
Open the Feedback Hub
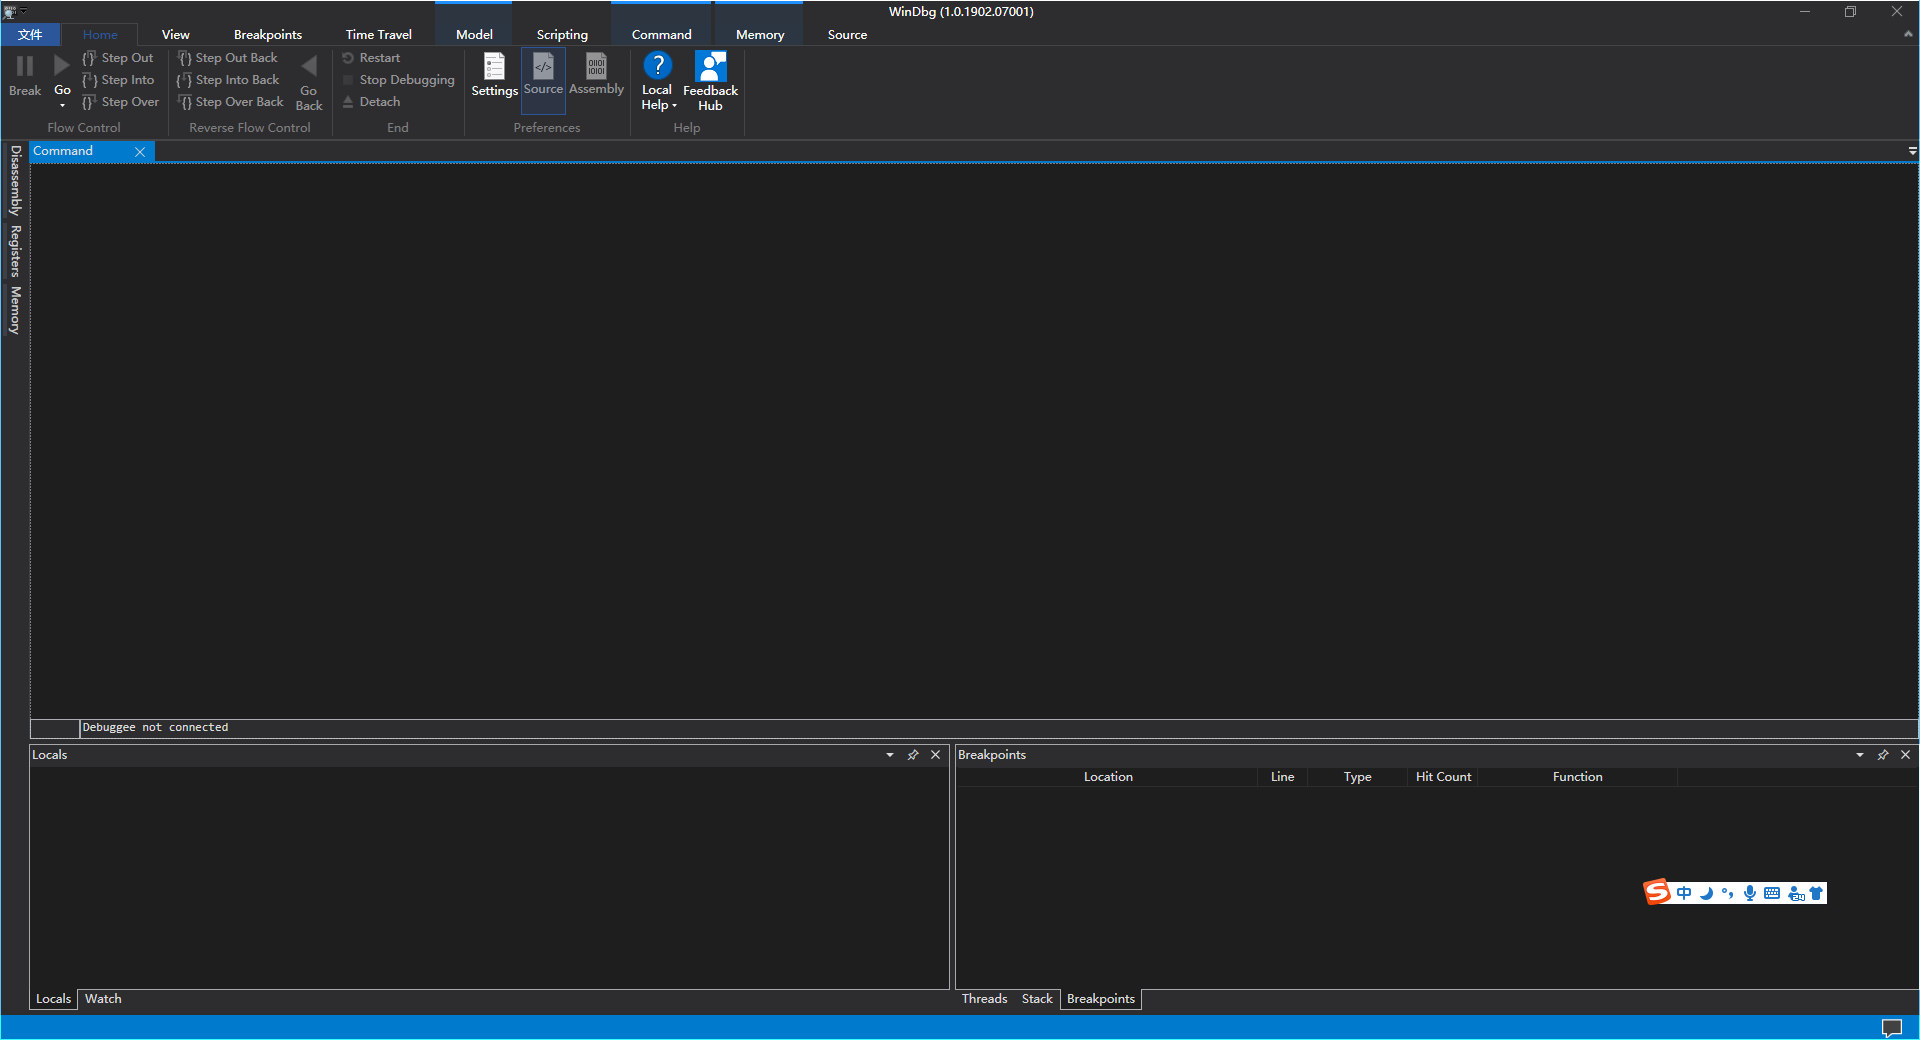click(710, 68)
